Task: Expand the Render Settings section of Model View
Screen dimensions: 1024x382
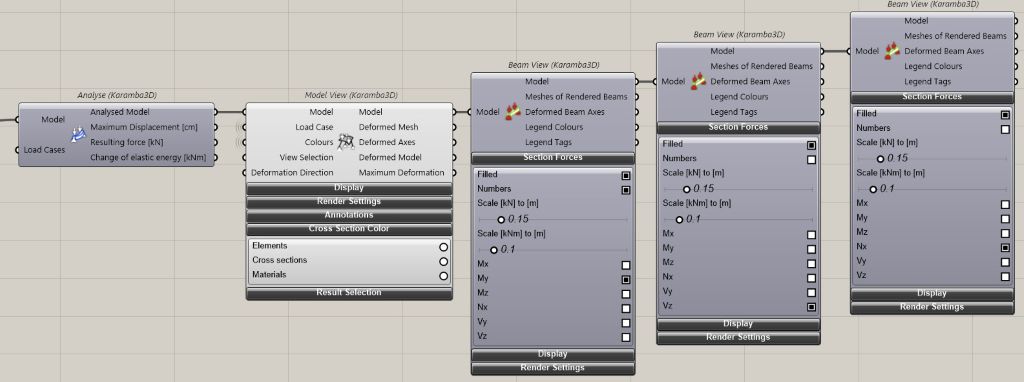Action: coord(349,201)
